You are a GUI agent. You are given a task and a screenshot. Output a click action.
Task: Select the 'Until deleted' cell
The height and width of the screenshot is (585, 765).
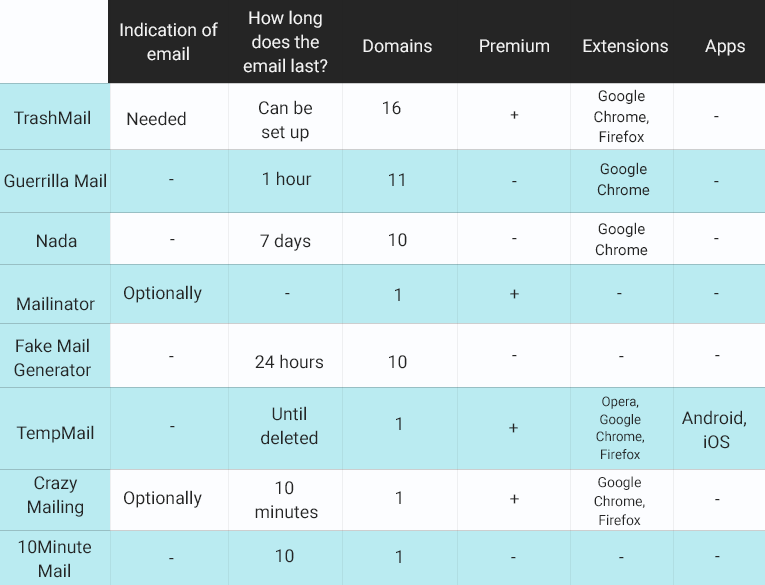289,426
